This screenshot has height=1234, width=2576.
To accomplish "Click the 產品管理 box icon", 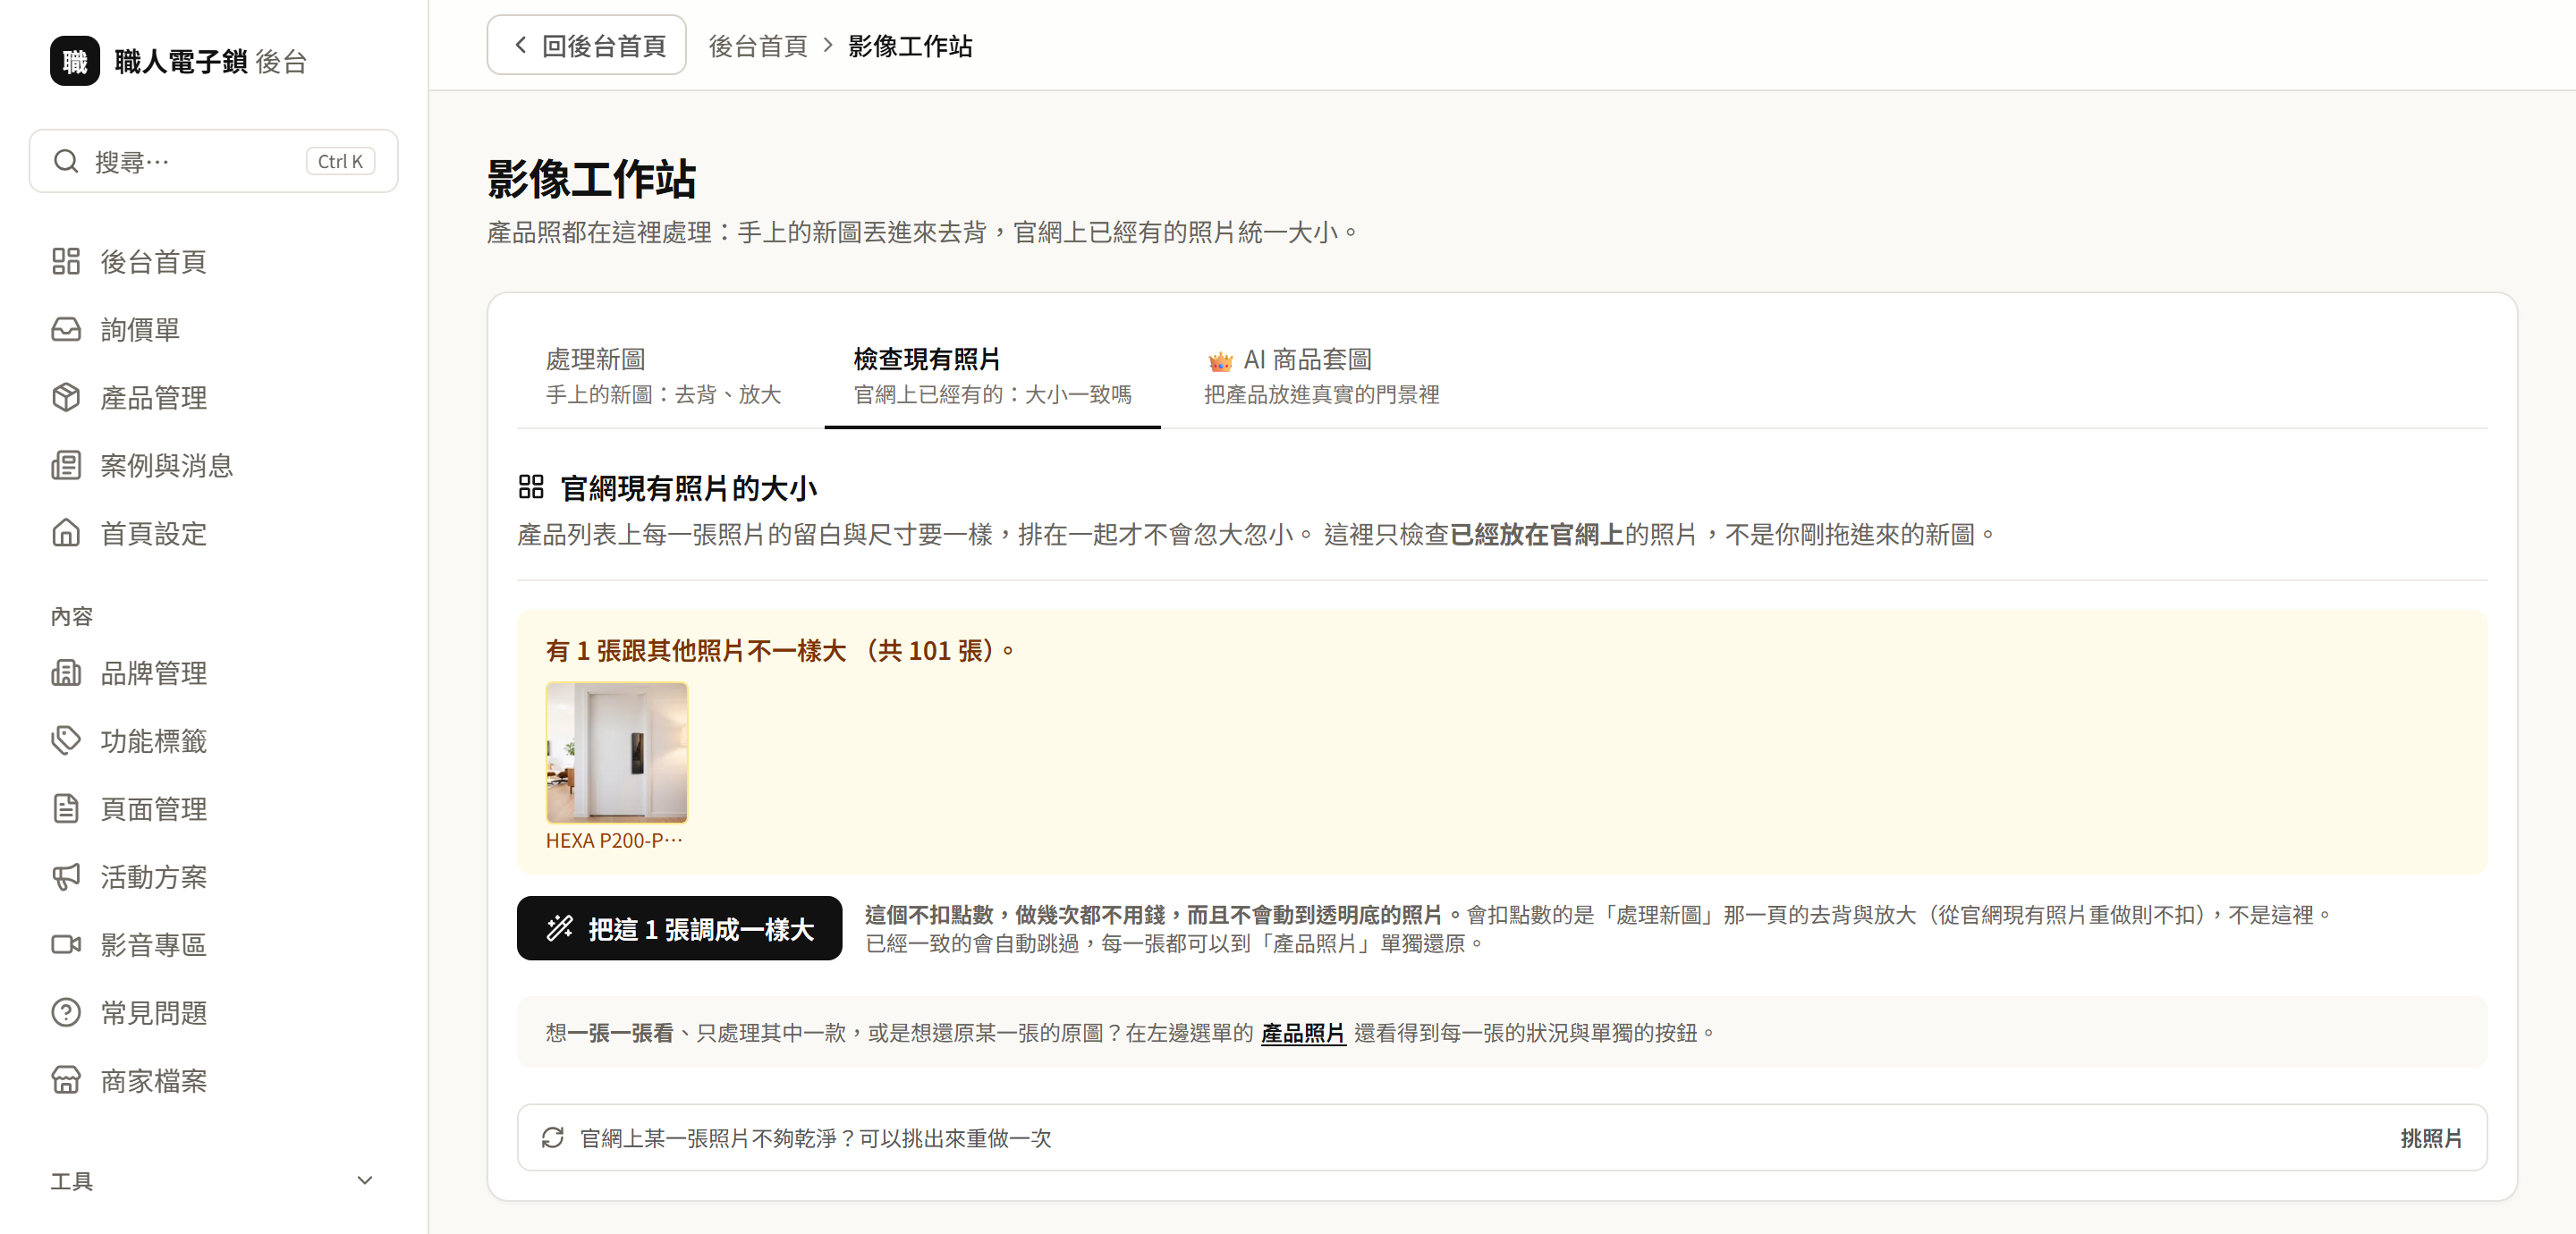I will pos(66,397).
